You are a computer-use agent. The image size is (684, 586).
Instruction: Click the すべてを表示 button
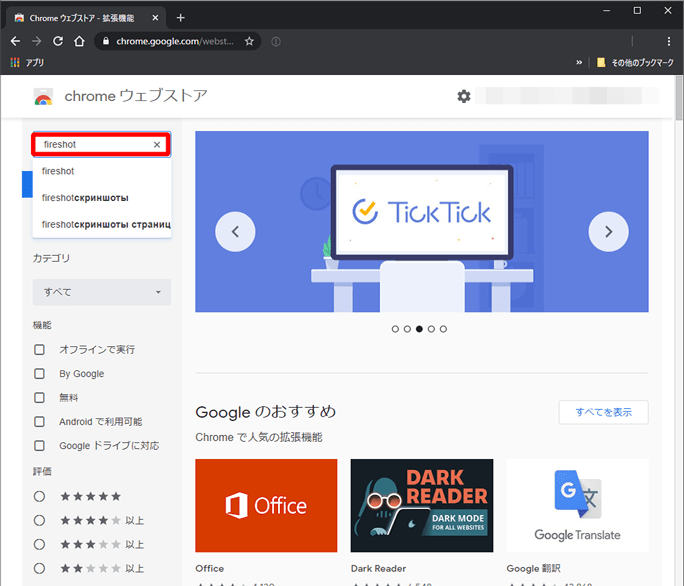603,412
